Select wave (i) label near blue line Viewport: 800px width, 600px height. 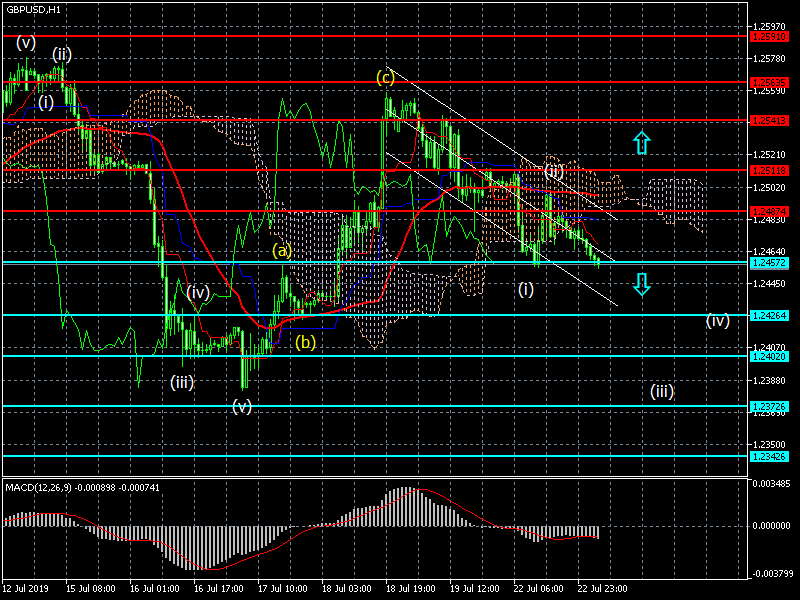pyautogui.click(x=46, y=103)
